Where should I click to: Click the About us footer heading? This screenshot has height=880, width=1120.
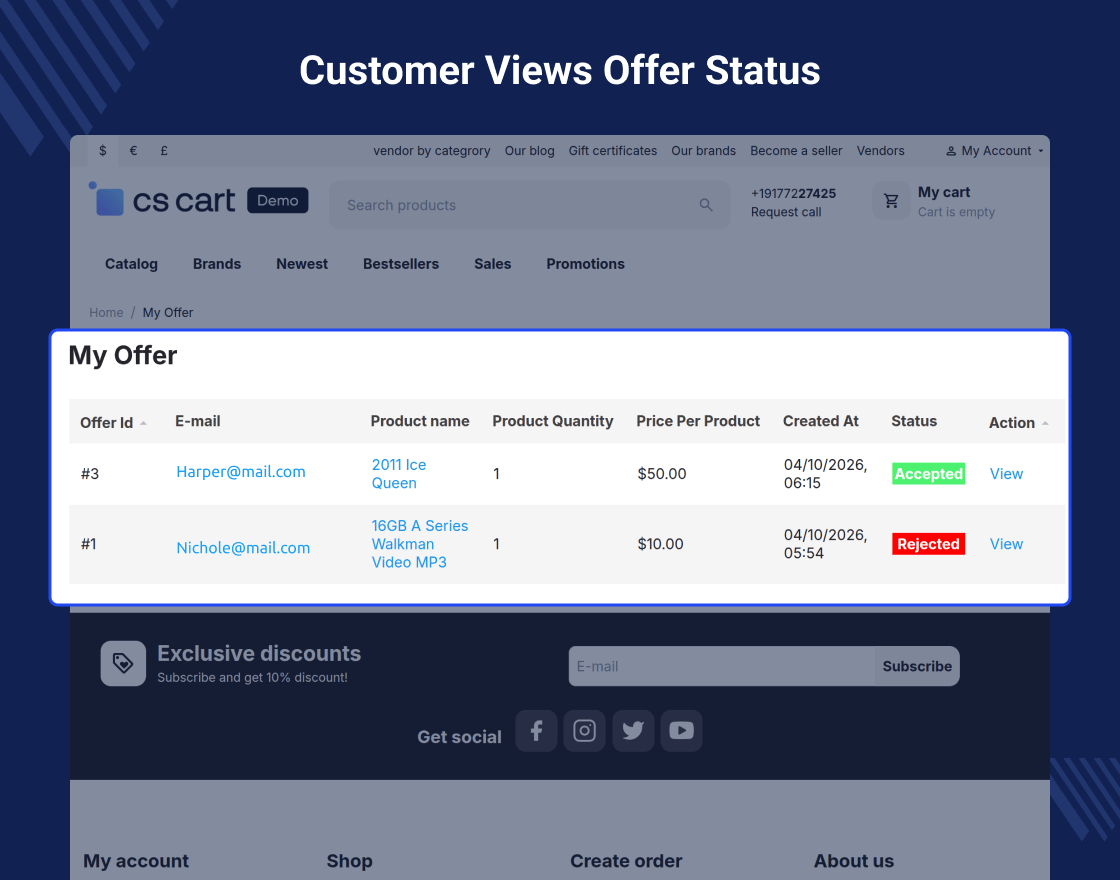[x=854, y=861]
